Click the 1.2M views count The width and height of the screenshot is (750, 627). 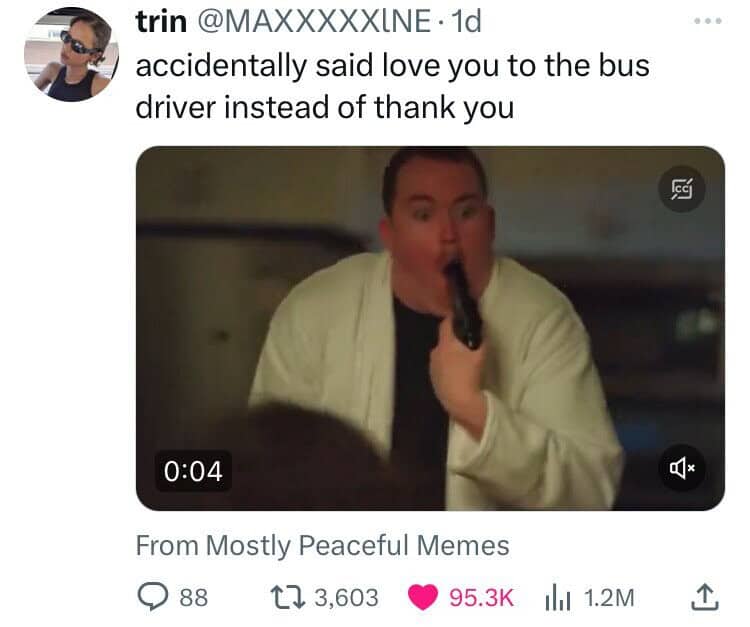(x=609, y=598)
